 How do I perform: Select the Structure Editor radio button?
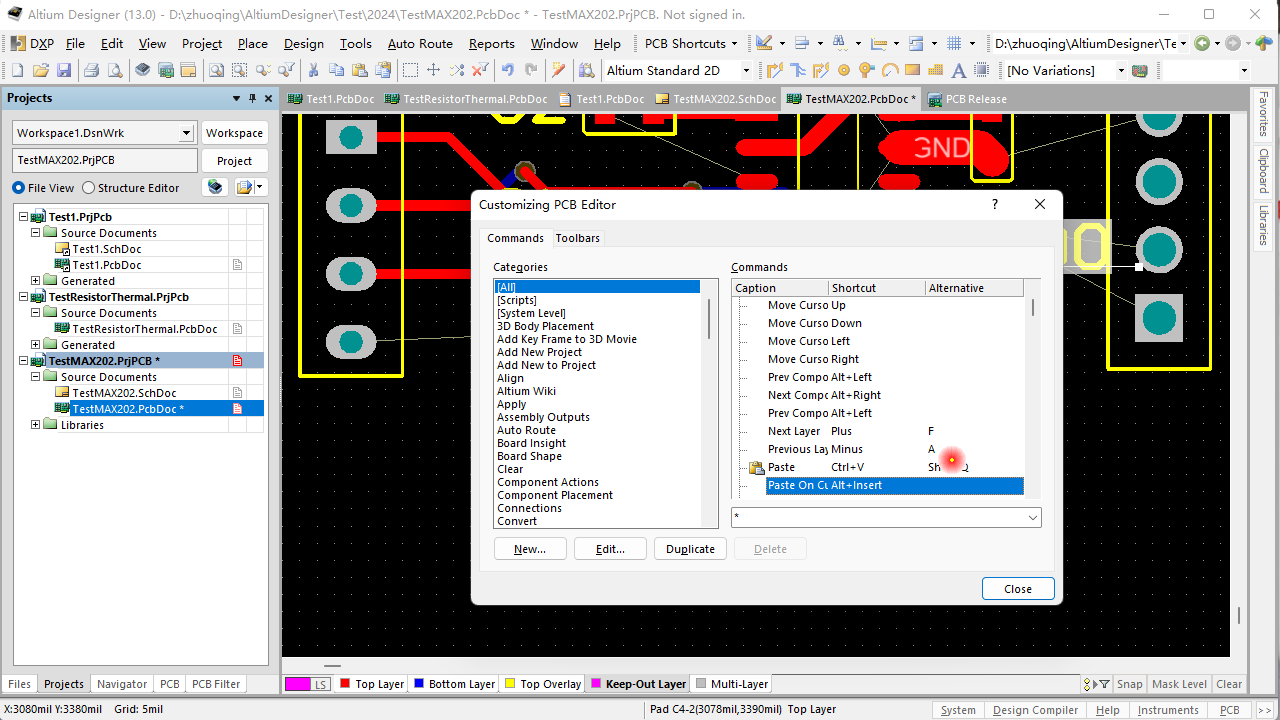tap(89, 187)
